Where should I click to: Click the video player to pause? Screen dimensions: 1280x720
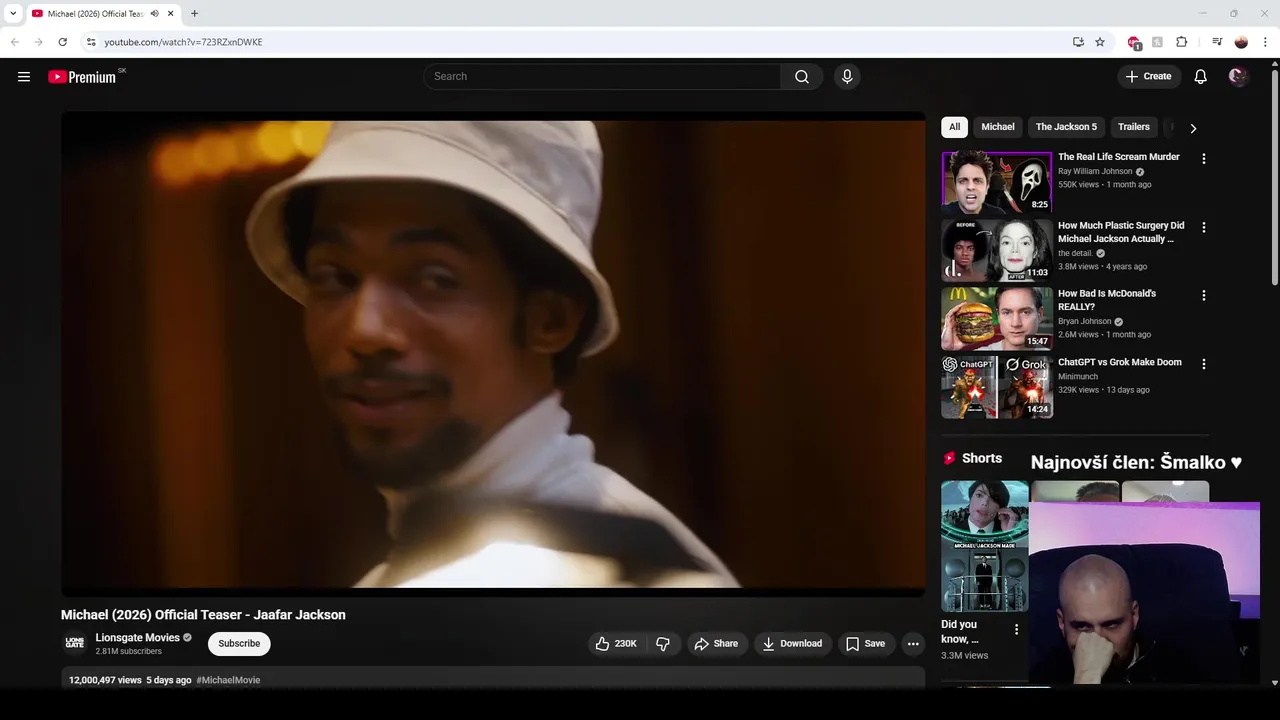[493, 354]
